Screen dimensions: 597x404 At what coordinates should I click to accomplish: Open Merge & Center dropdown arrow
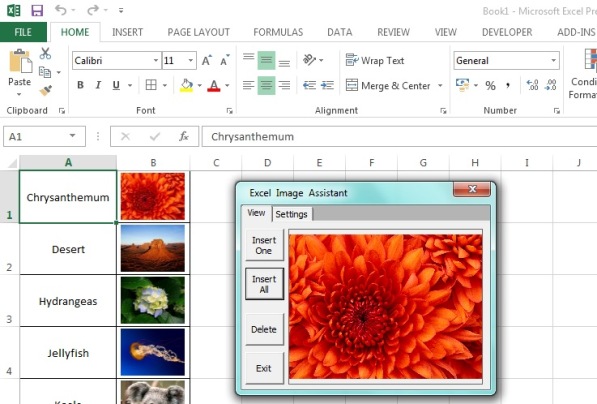pos(440,86)
